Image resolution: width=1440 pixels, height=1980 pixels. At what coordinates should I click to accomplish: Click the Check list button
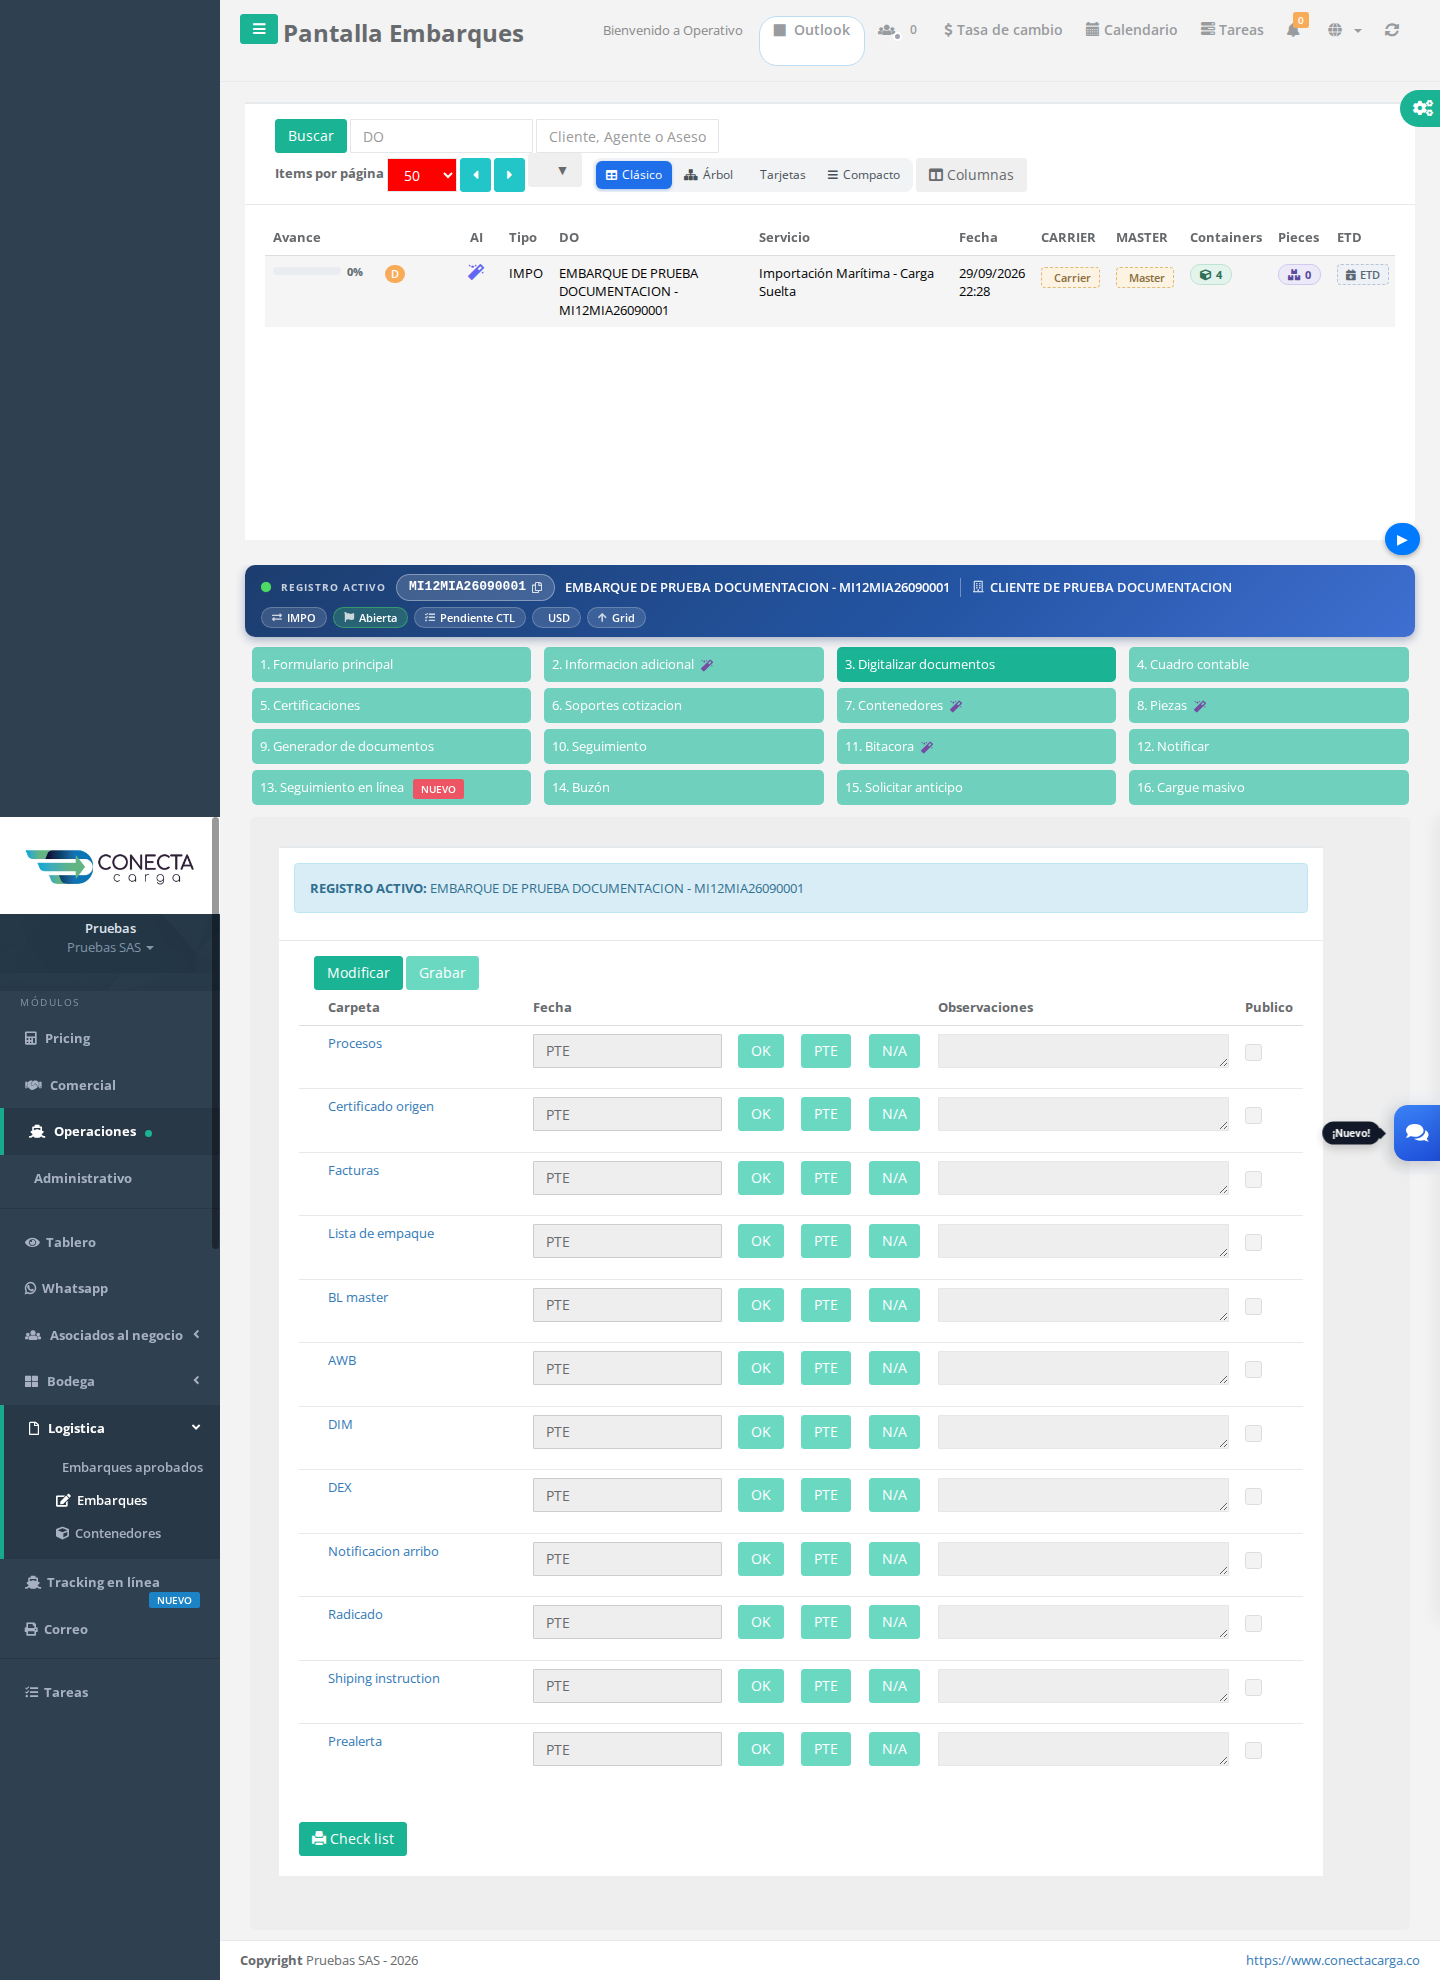[x=353, y=1839]
